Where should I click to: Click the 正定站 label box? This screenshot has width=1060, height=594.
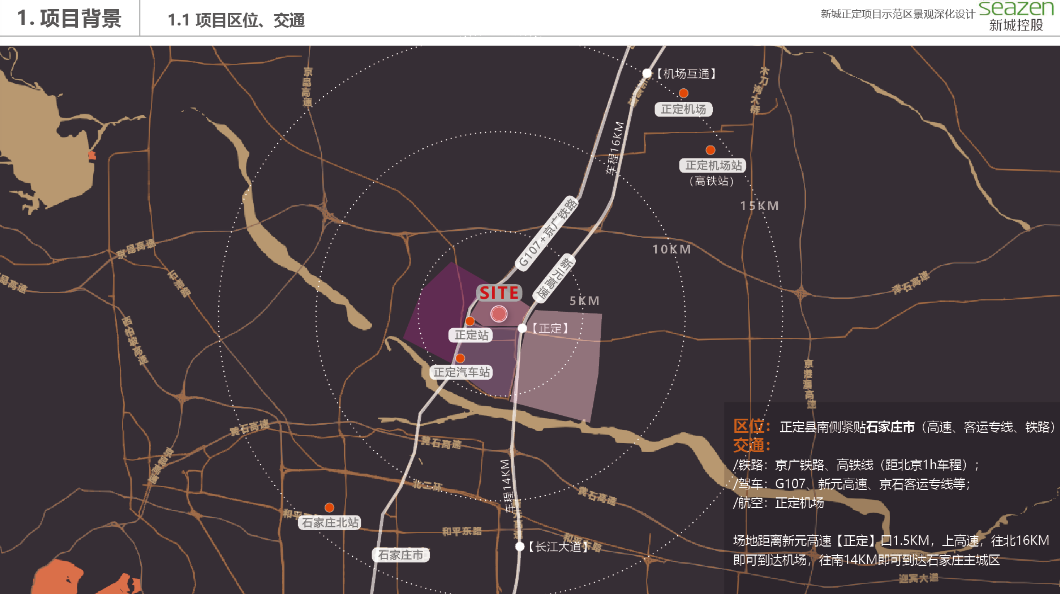point(471,335)
